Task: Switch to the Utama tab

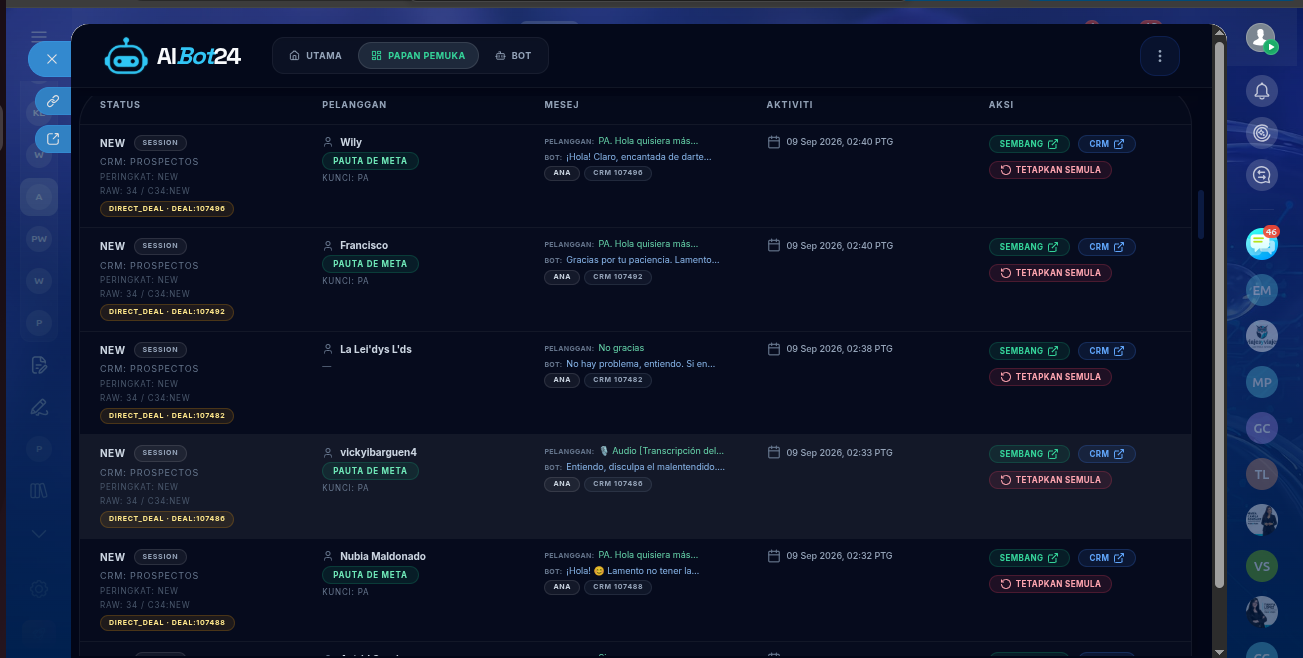Action: click(315, 56)
